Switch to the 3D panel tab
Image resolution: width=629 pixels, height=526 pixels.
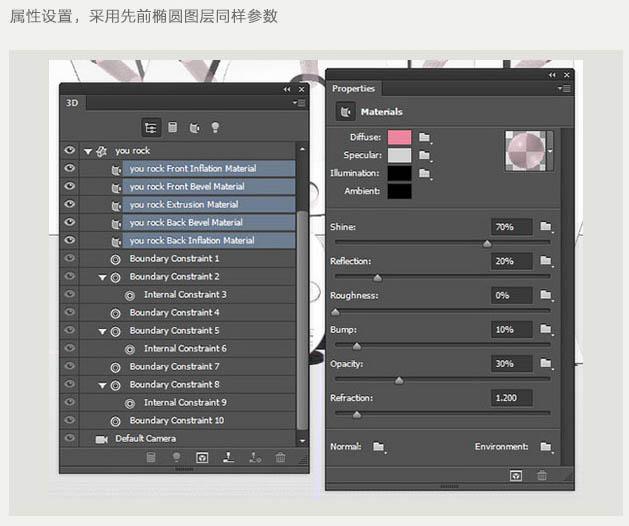72,102
